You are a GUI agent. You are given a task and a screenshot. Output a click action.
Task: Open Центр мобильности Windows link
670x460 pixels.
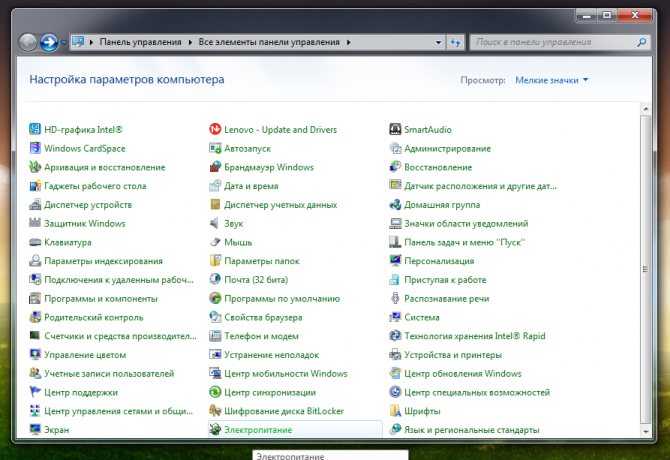coord(286,374)
